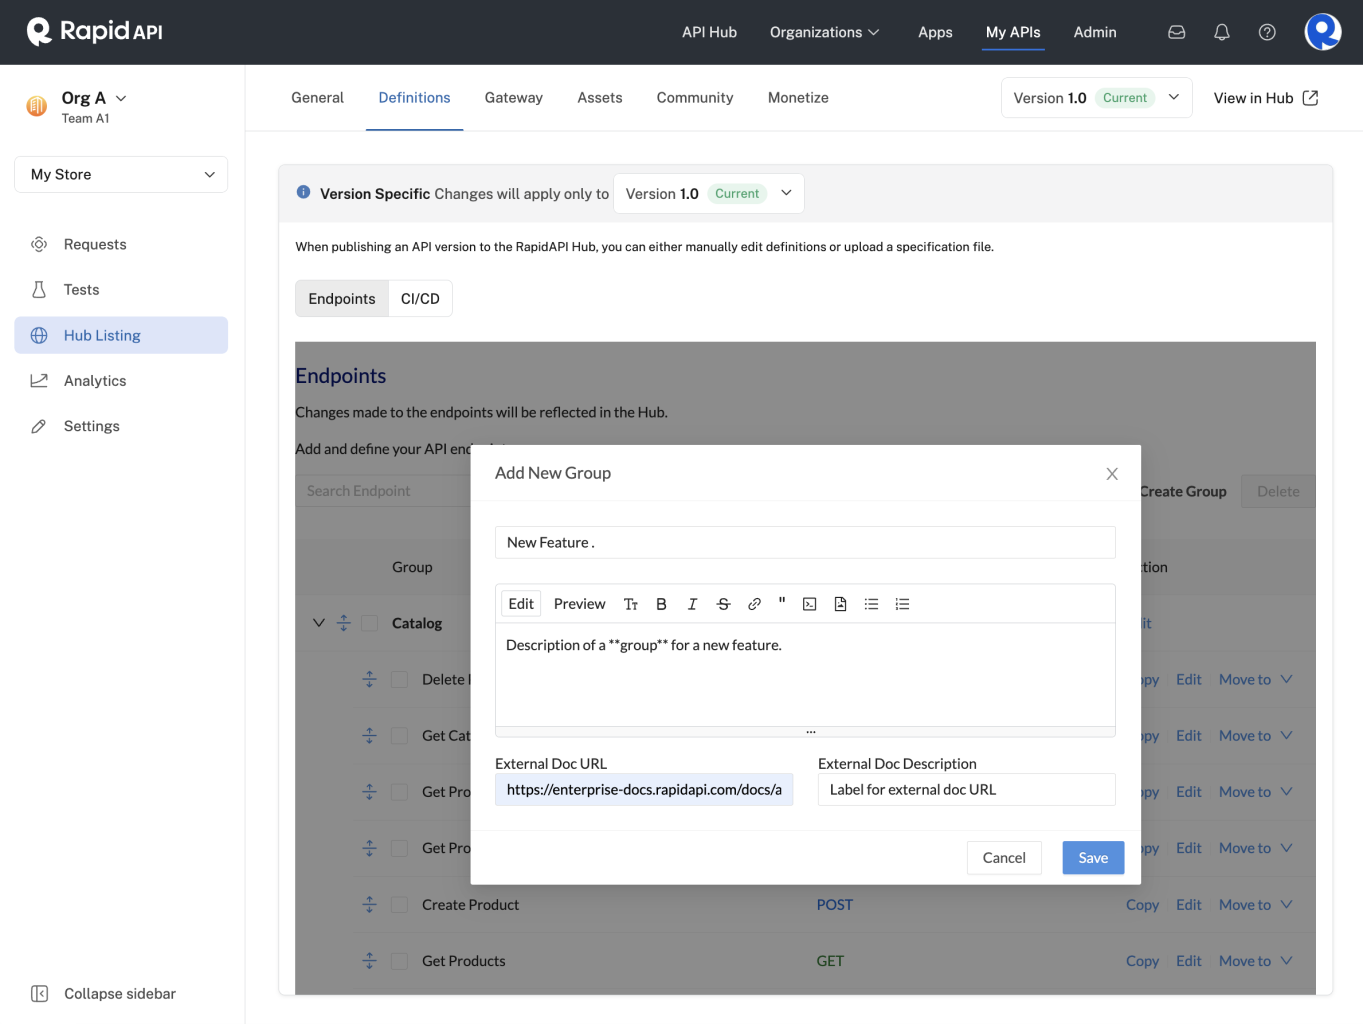Click the file attachment icon in editor

(x=840, y=604)
